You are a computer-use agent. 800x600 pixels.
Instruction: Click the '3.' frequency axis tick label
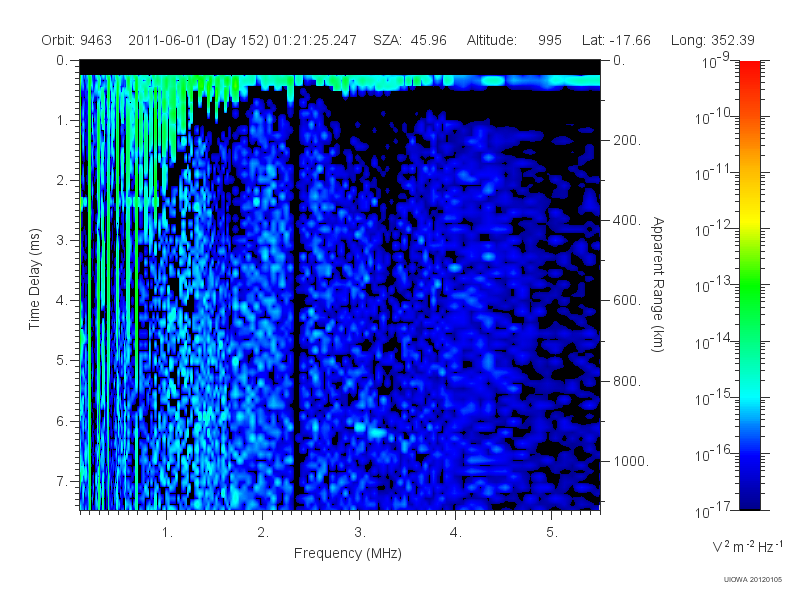(360, 533)
